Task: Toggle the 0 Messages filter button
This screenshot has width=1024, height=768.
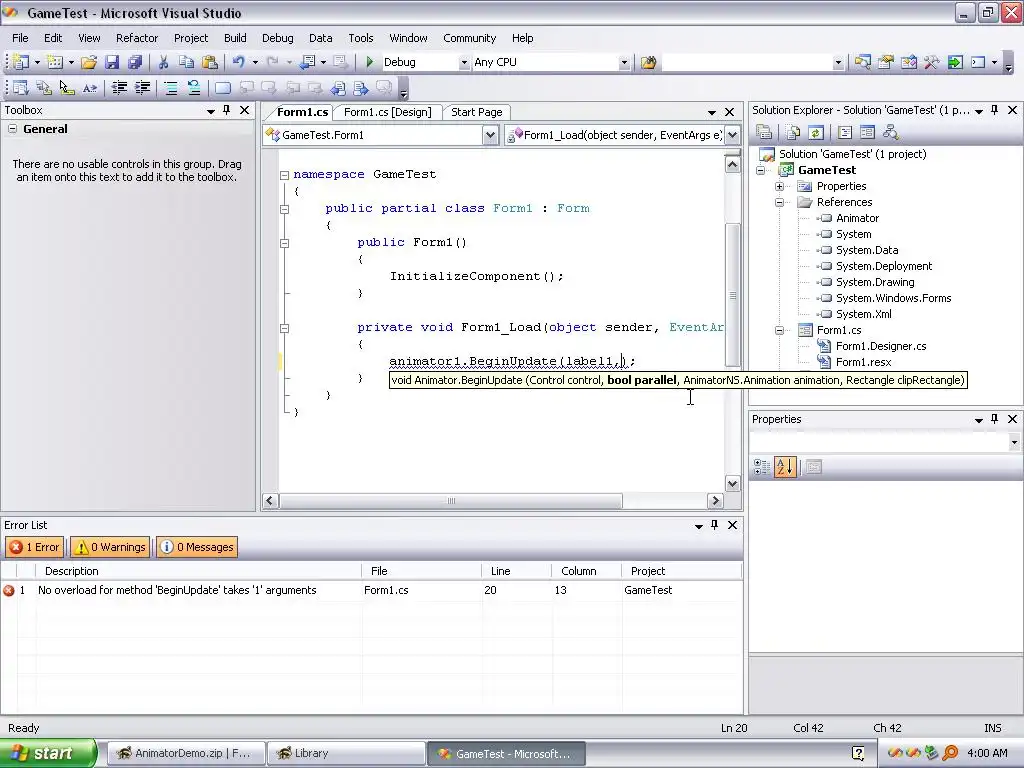Action: (197, 547)
